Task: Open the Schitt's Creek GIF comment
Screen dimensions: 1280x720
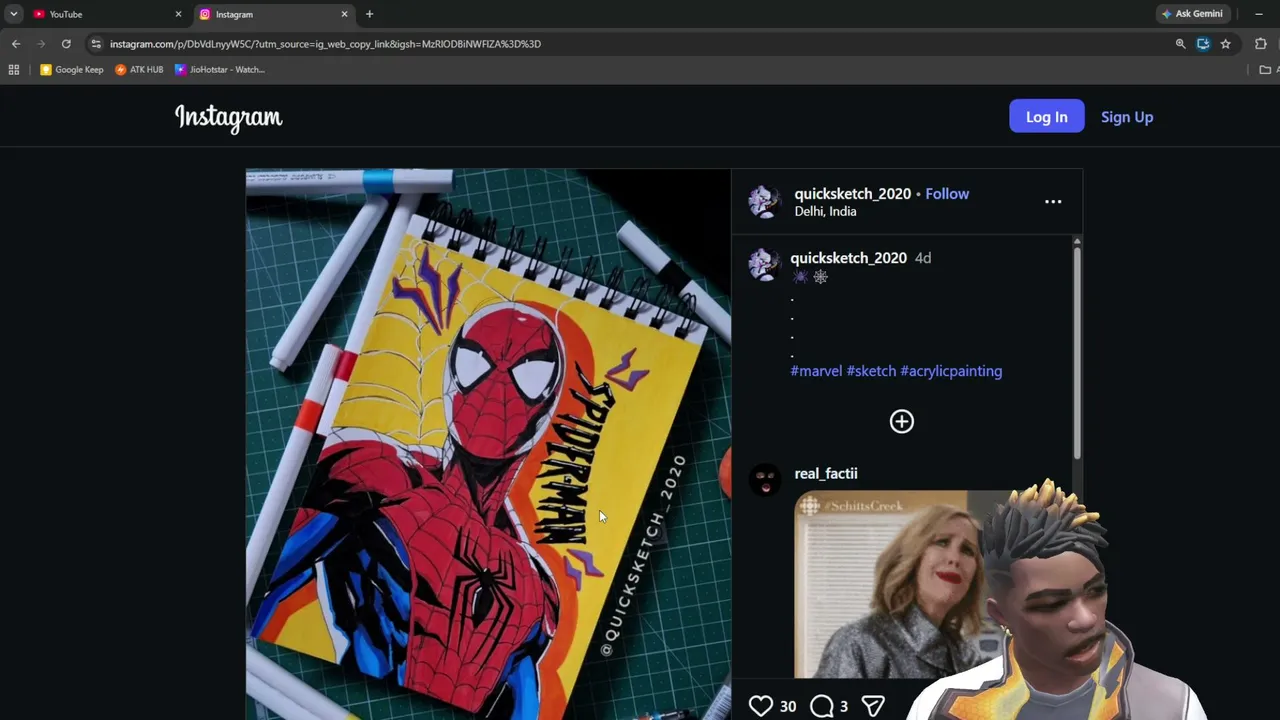Action: pyautogui.click(x=890, y=585)
